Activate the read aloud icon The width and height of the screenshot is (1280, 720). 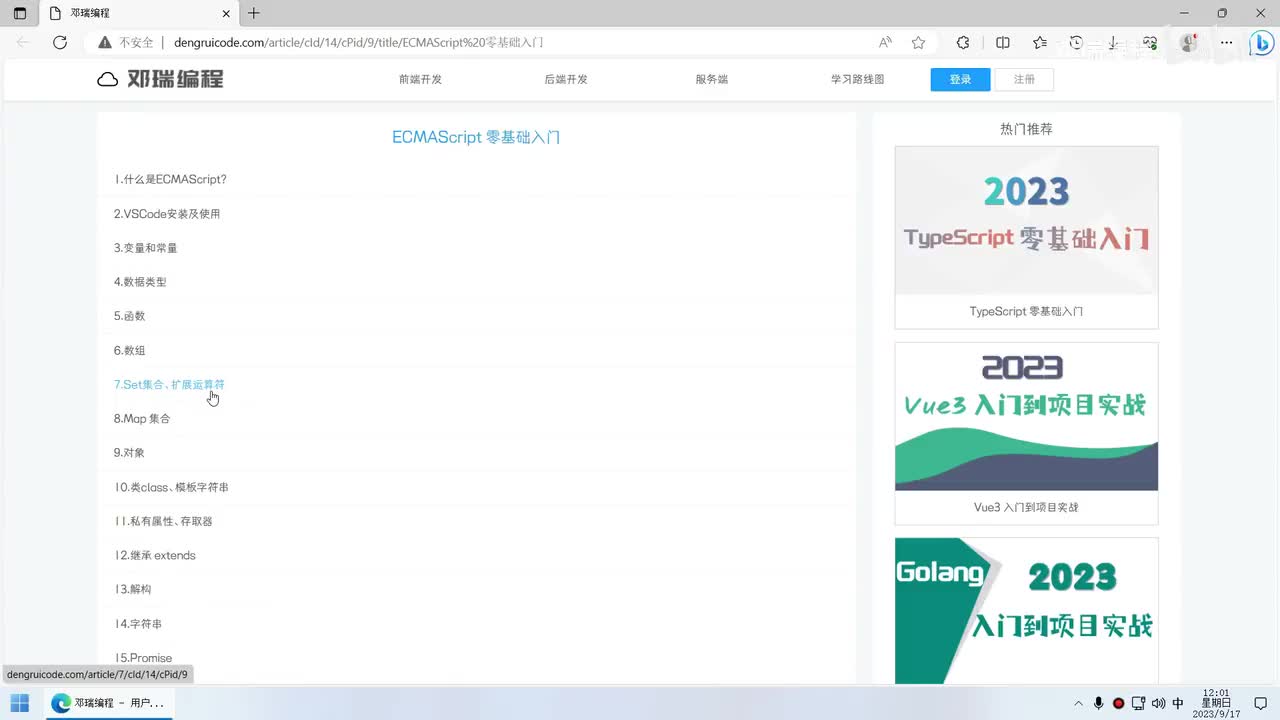pos(885,43)
